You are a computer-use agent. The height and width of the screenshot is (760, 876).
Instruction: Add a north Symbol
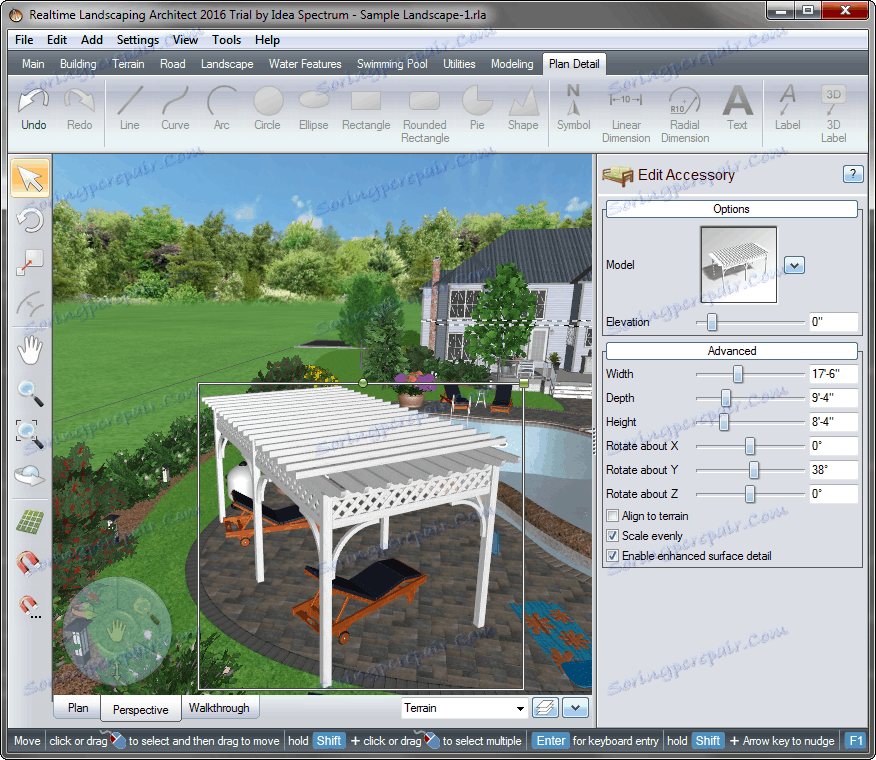[573, 110]
